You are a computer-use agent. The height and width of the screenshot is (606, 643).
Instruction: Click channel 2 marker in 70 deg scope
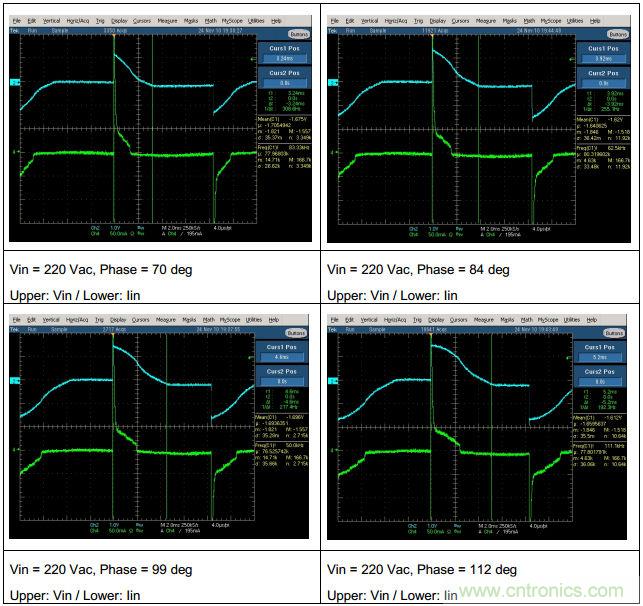(x=13, y=83)
